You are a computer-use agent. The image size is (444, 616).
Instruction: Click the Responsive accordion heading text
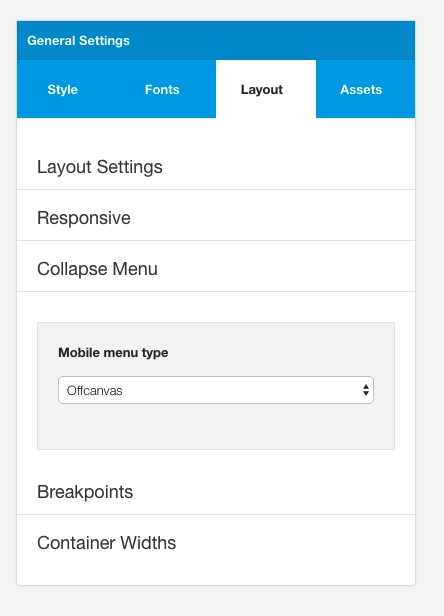coord(84,218)
